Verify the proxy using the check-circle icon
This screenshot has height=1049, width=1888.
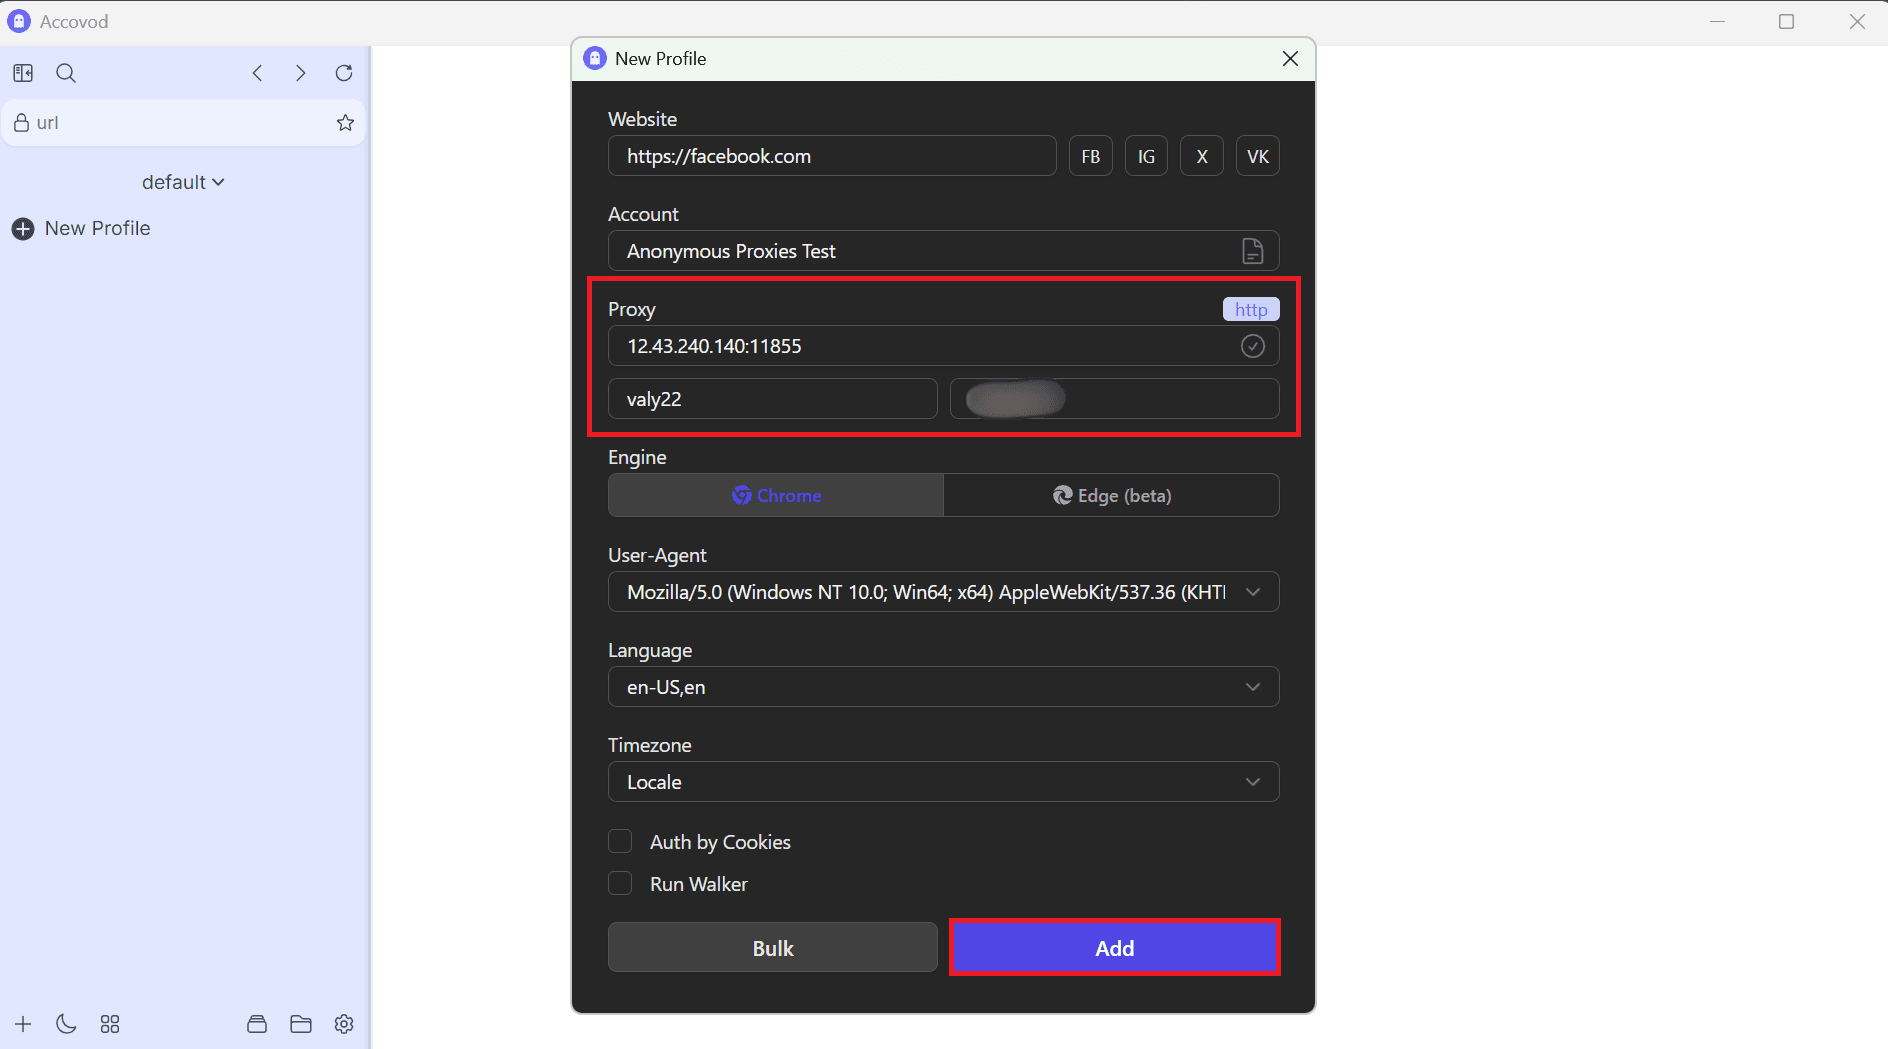[1254, 345]
